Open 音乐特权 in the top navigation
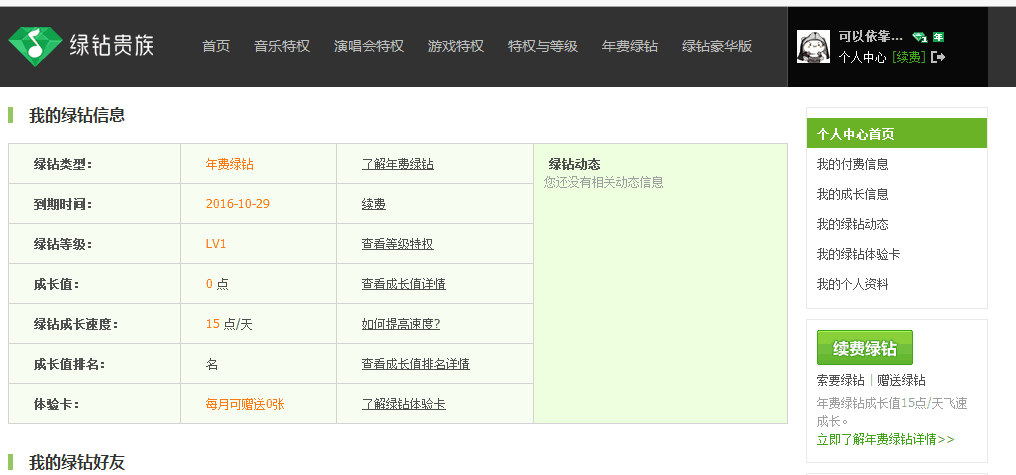 click(282, 47)
